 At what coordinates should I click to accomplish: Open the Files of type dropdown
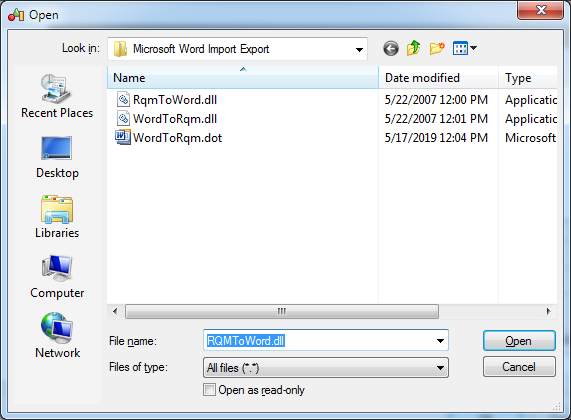pyautogui.click(x=326, y=368)
